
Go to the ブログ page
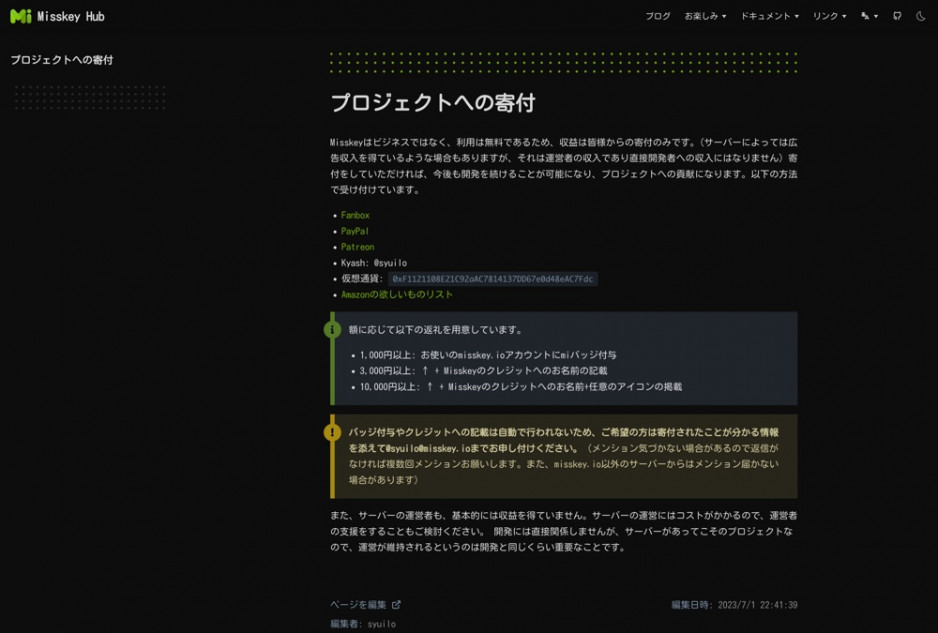(x=658, y=16)
